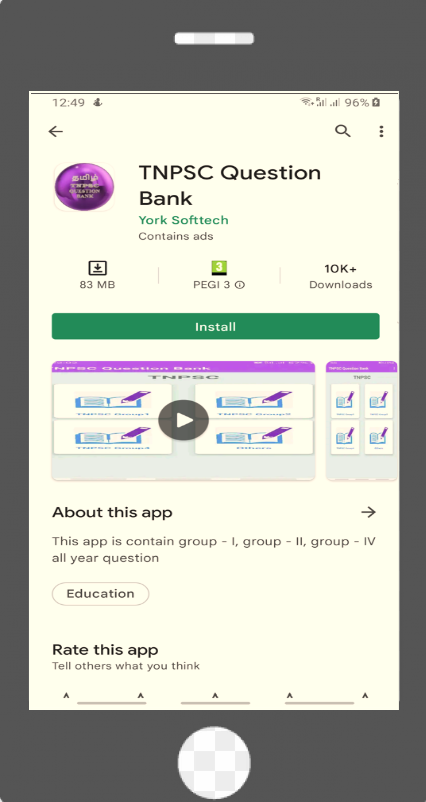Tap the green PEGI 3 rating badge

click(219, 268)
